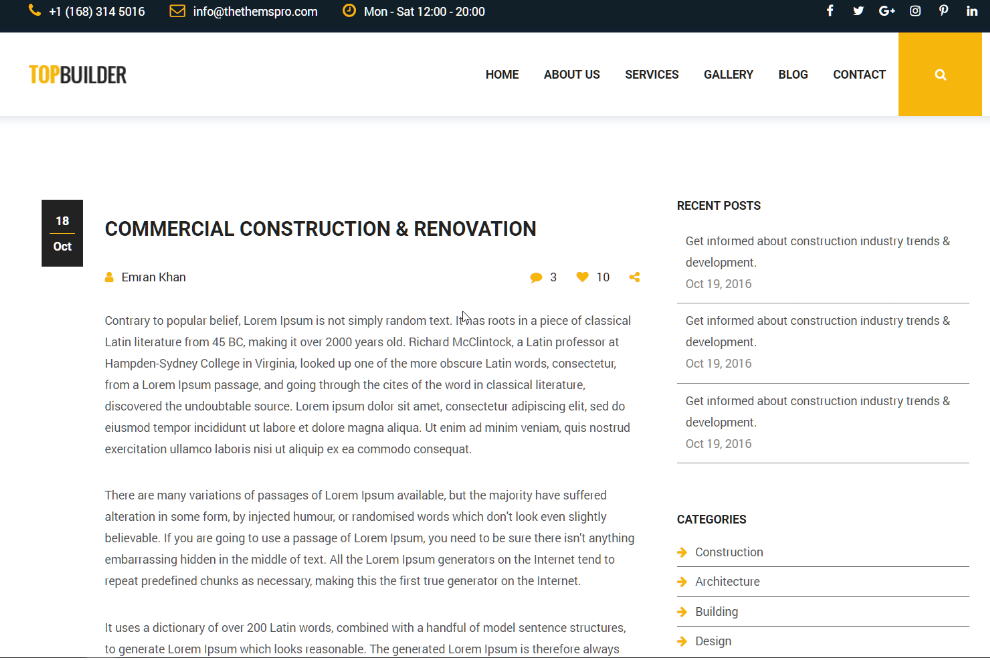Image resolution: width=990 pixels, height=660 pixels.
Task: Open the Gallery menu item
Action: pyautogui.click(x=728, y=75)
